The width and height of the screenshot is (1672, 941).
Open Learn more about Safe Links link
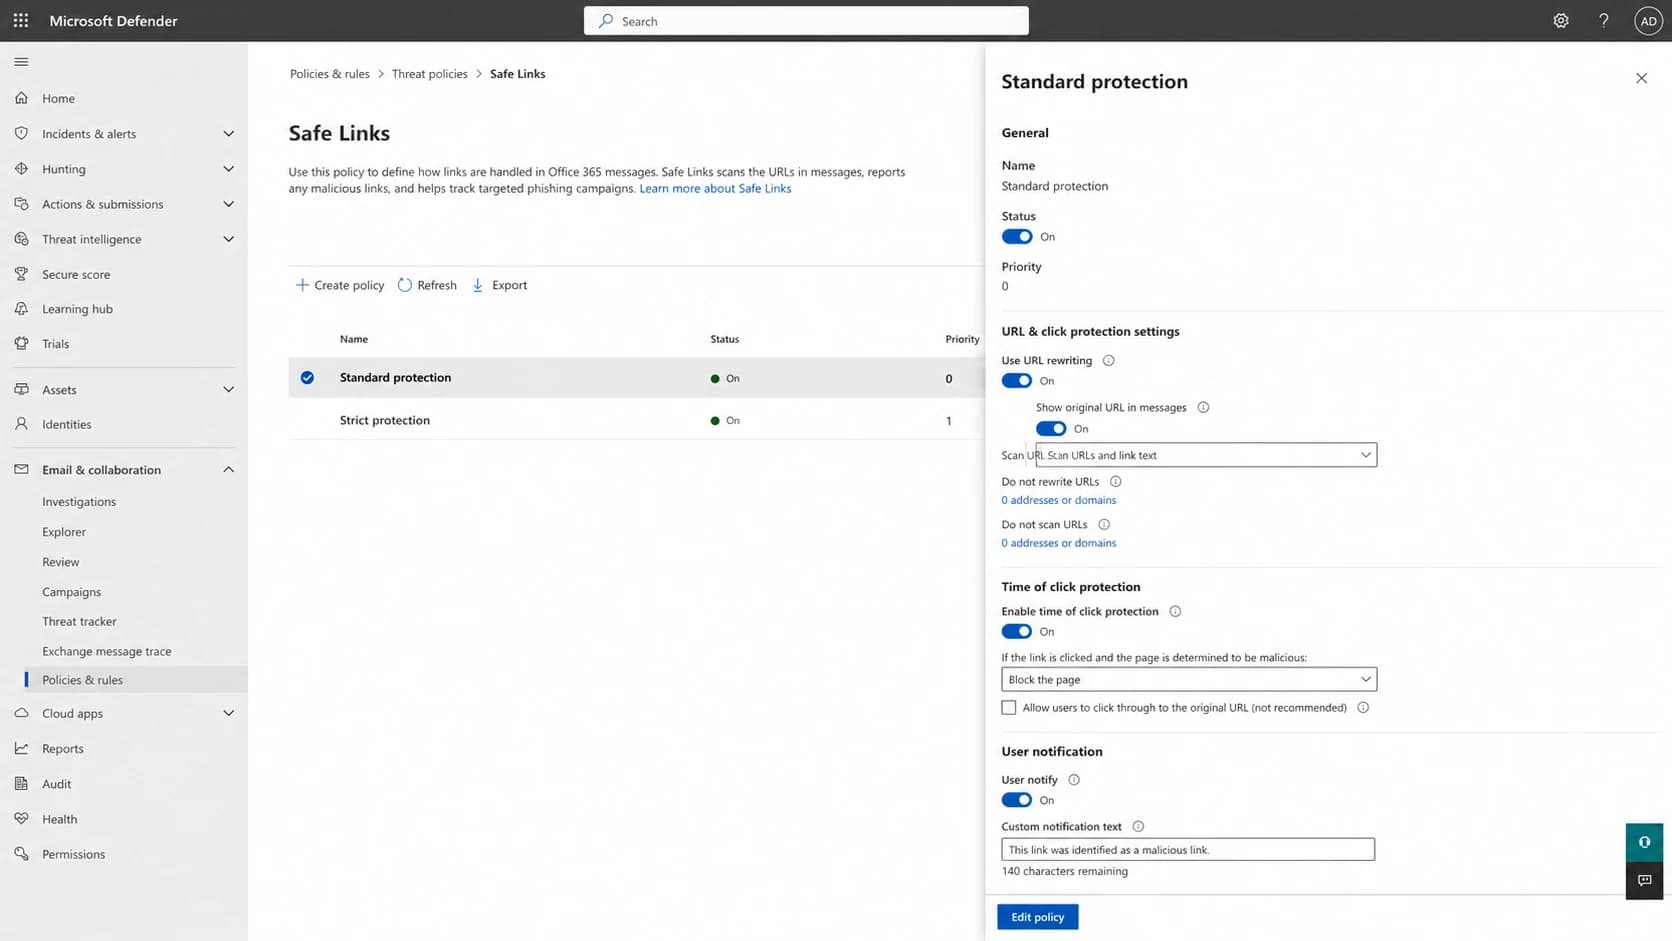tap(715, 188)
